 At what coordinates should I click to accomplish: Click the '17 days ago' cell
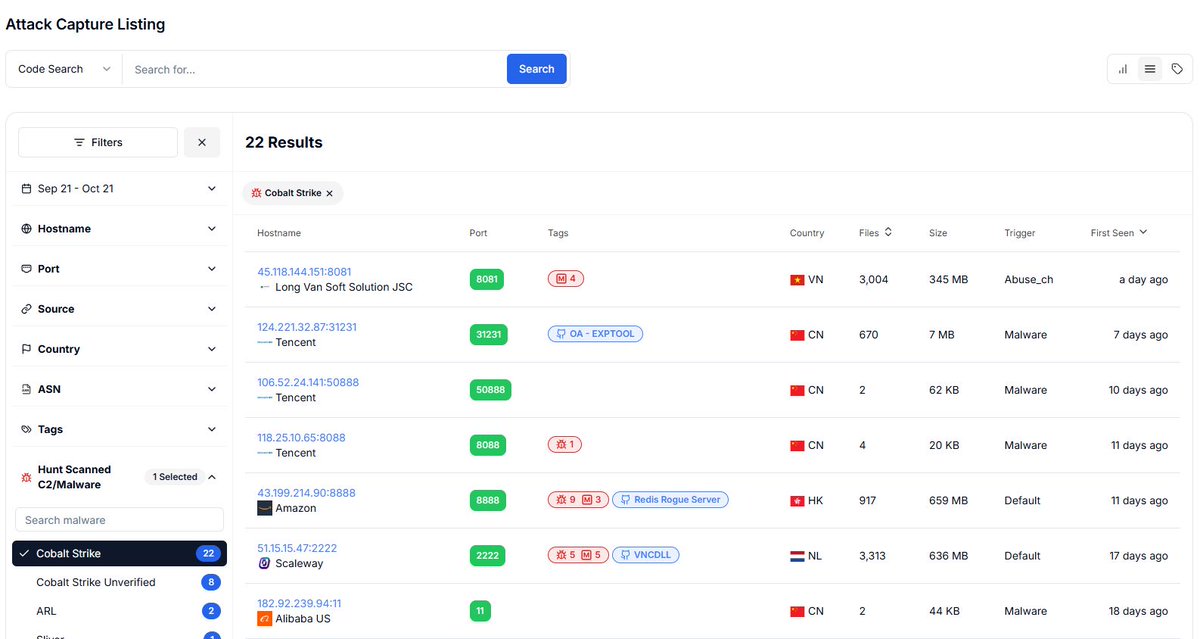[x=1138, y=555]
